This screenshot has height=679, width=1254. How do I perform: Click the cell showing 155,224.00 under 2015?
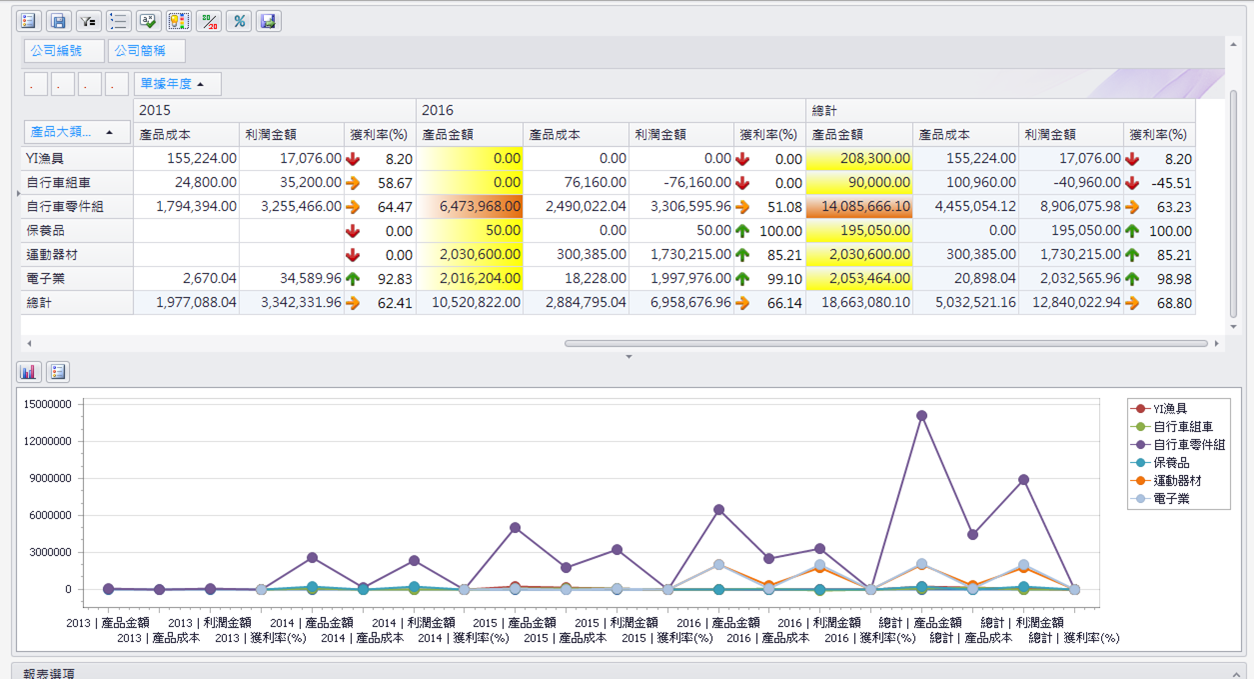coord(186,158)
